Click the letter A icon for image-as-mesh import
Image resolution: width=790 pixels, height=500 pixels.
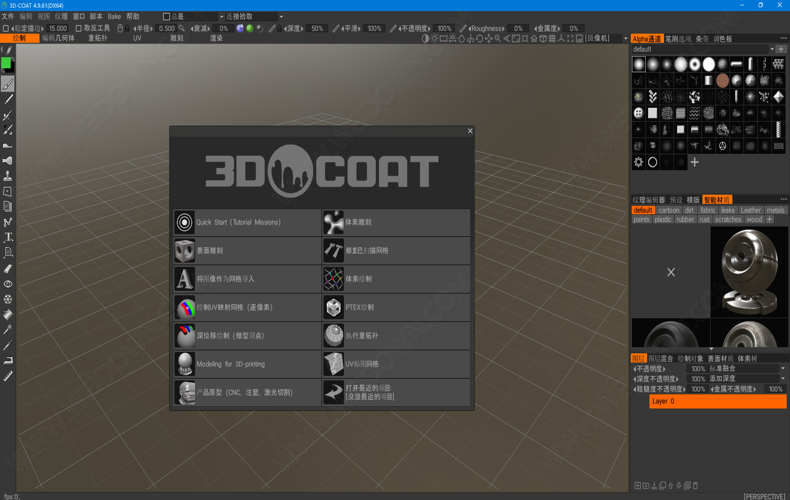184,279
